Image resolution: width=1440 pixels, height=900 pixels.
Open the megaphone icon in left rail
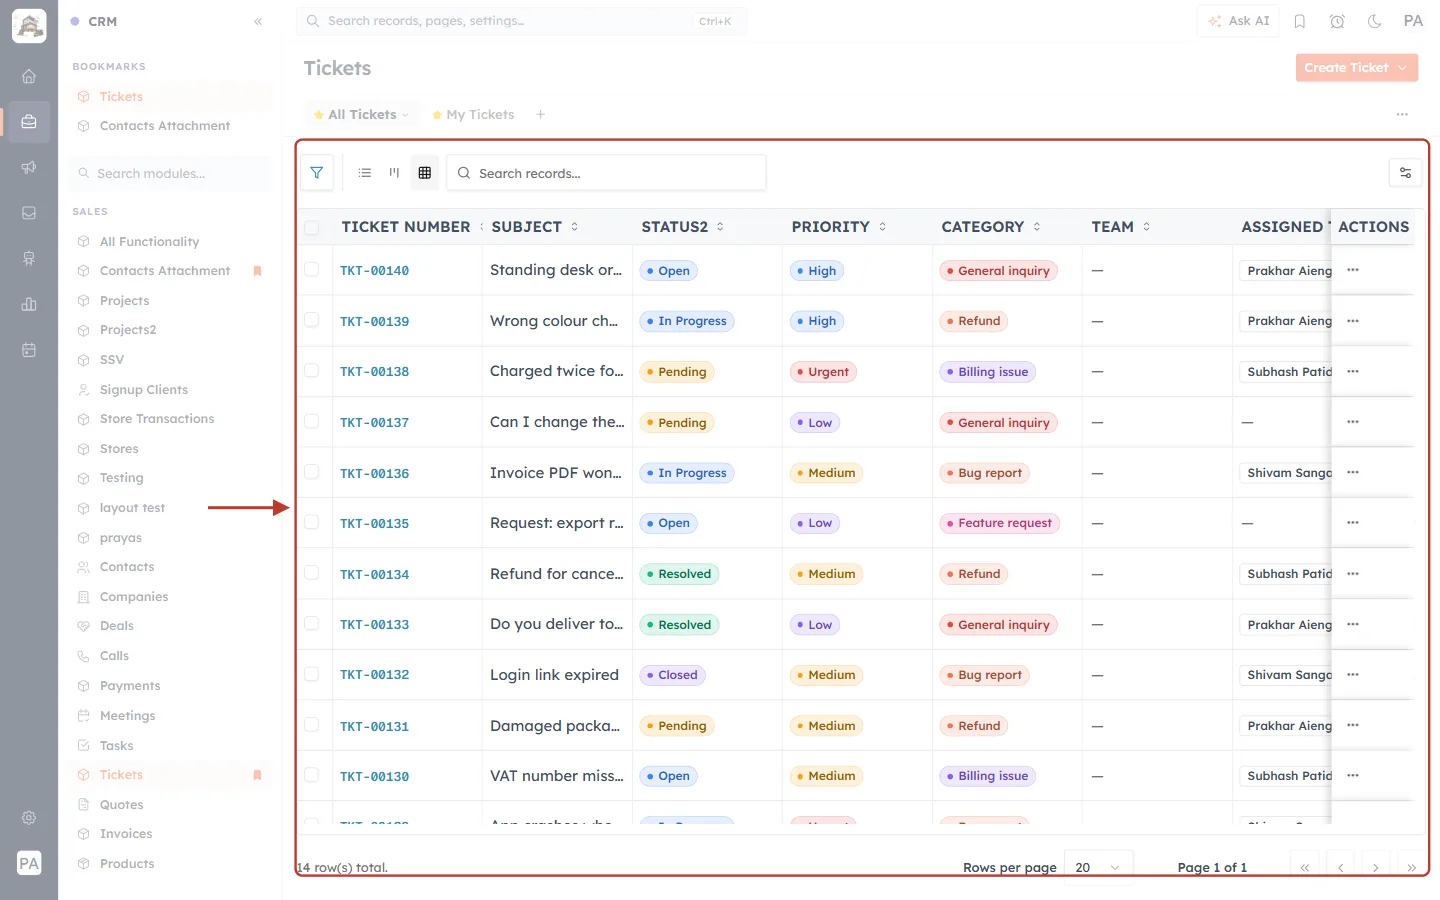click(29, 167)
